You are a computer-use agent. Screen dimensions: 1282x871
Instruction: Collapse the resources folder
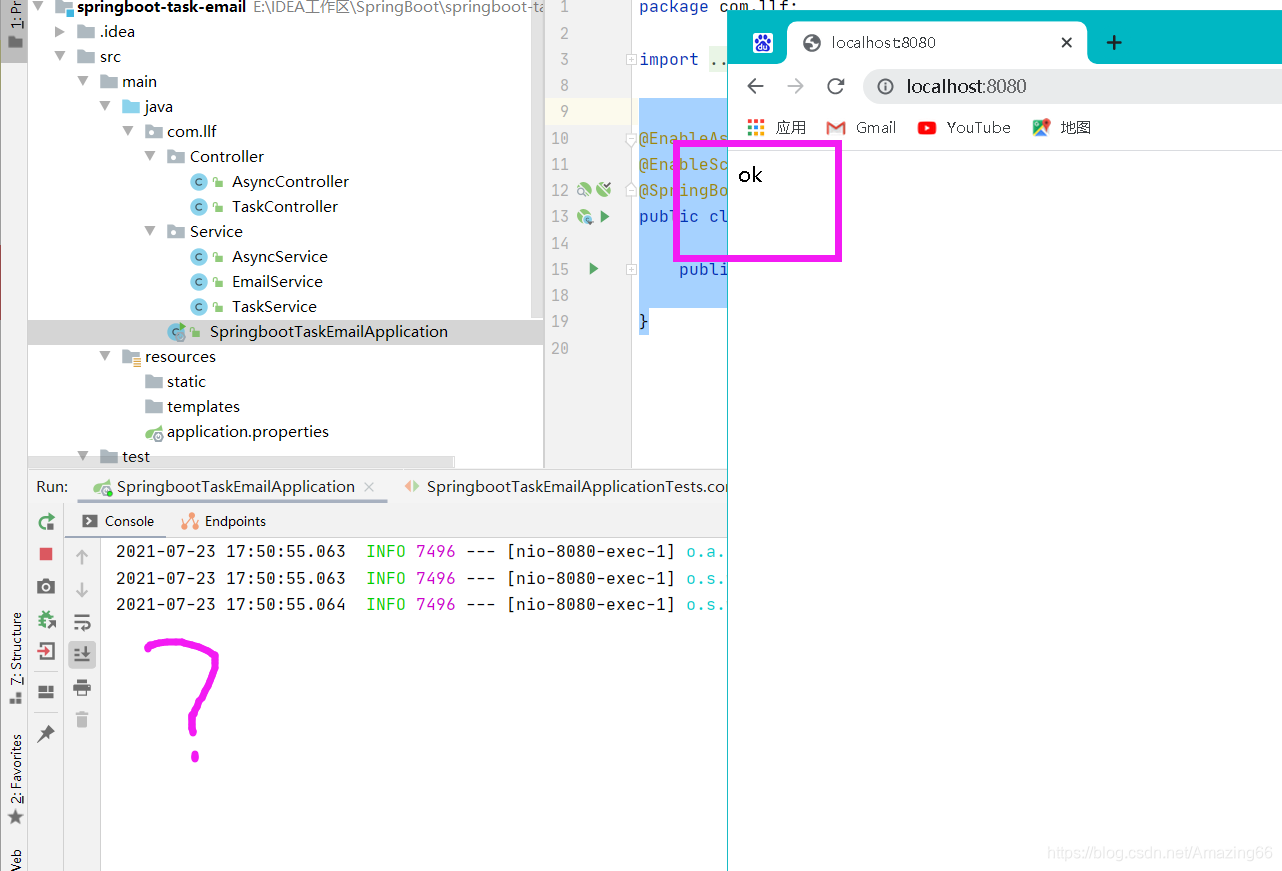tap(105, 356)
